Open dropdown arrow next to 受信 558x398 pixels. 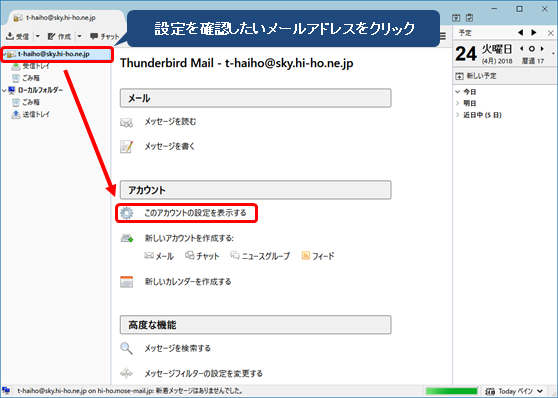[x=38, y=36]
